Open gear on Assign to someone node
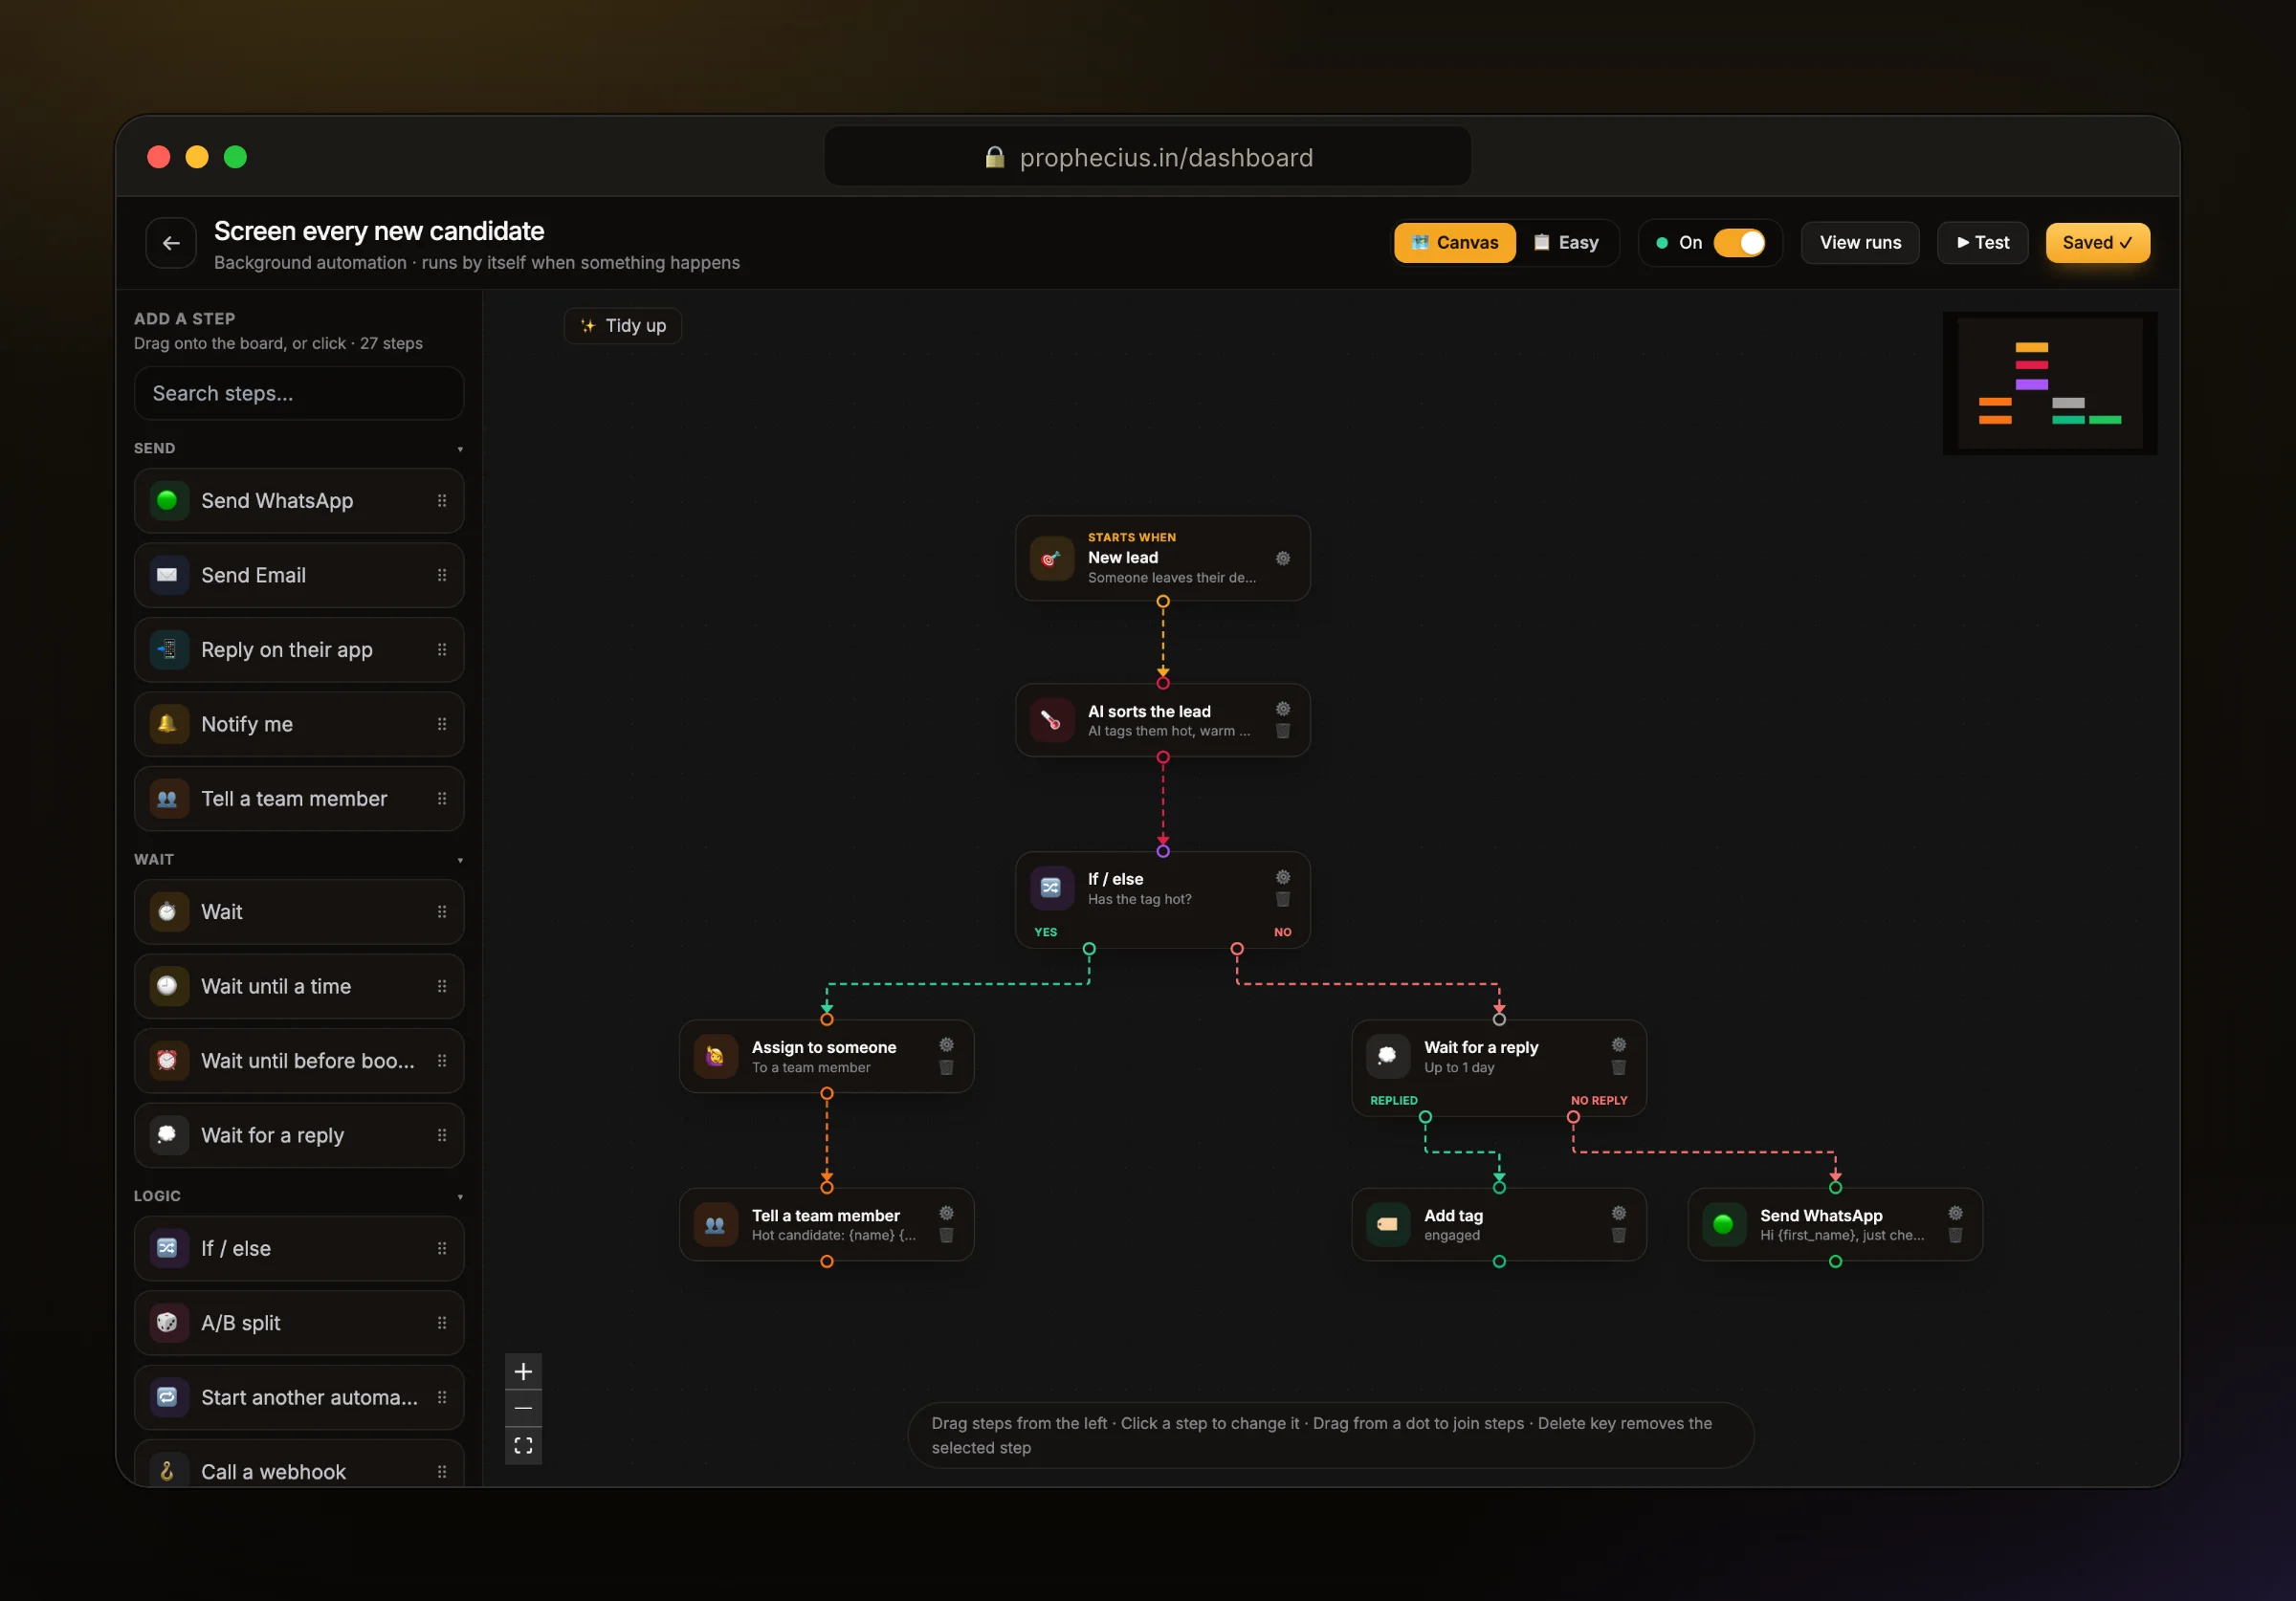 click(x=946, y=1045)
